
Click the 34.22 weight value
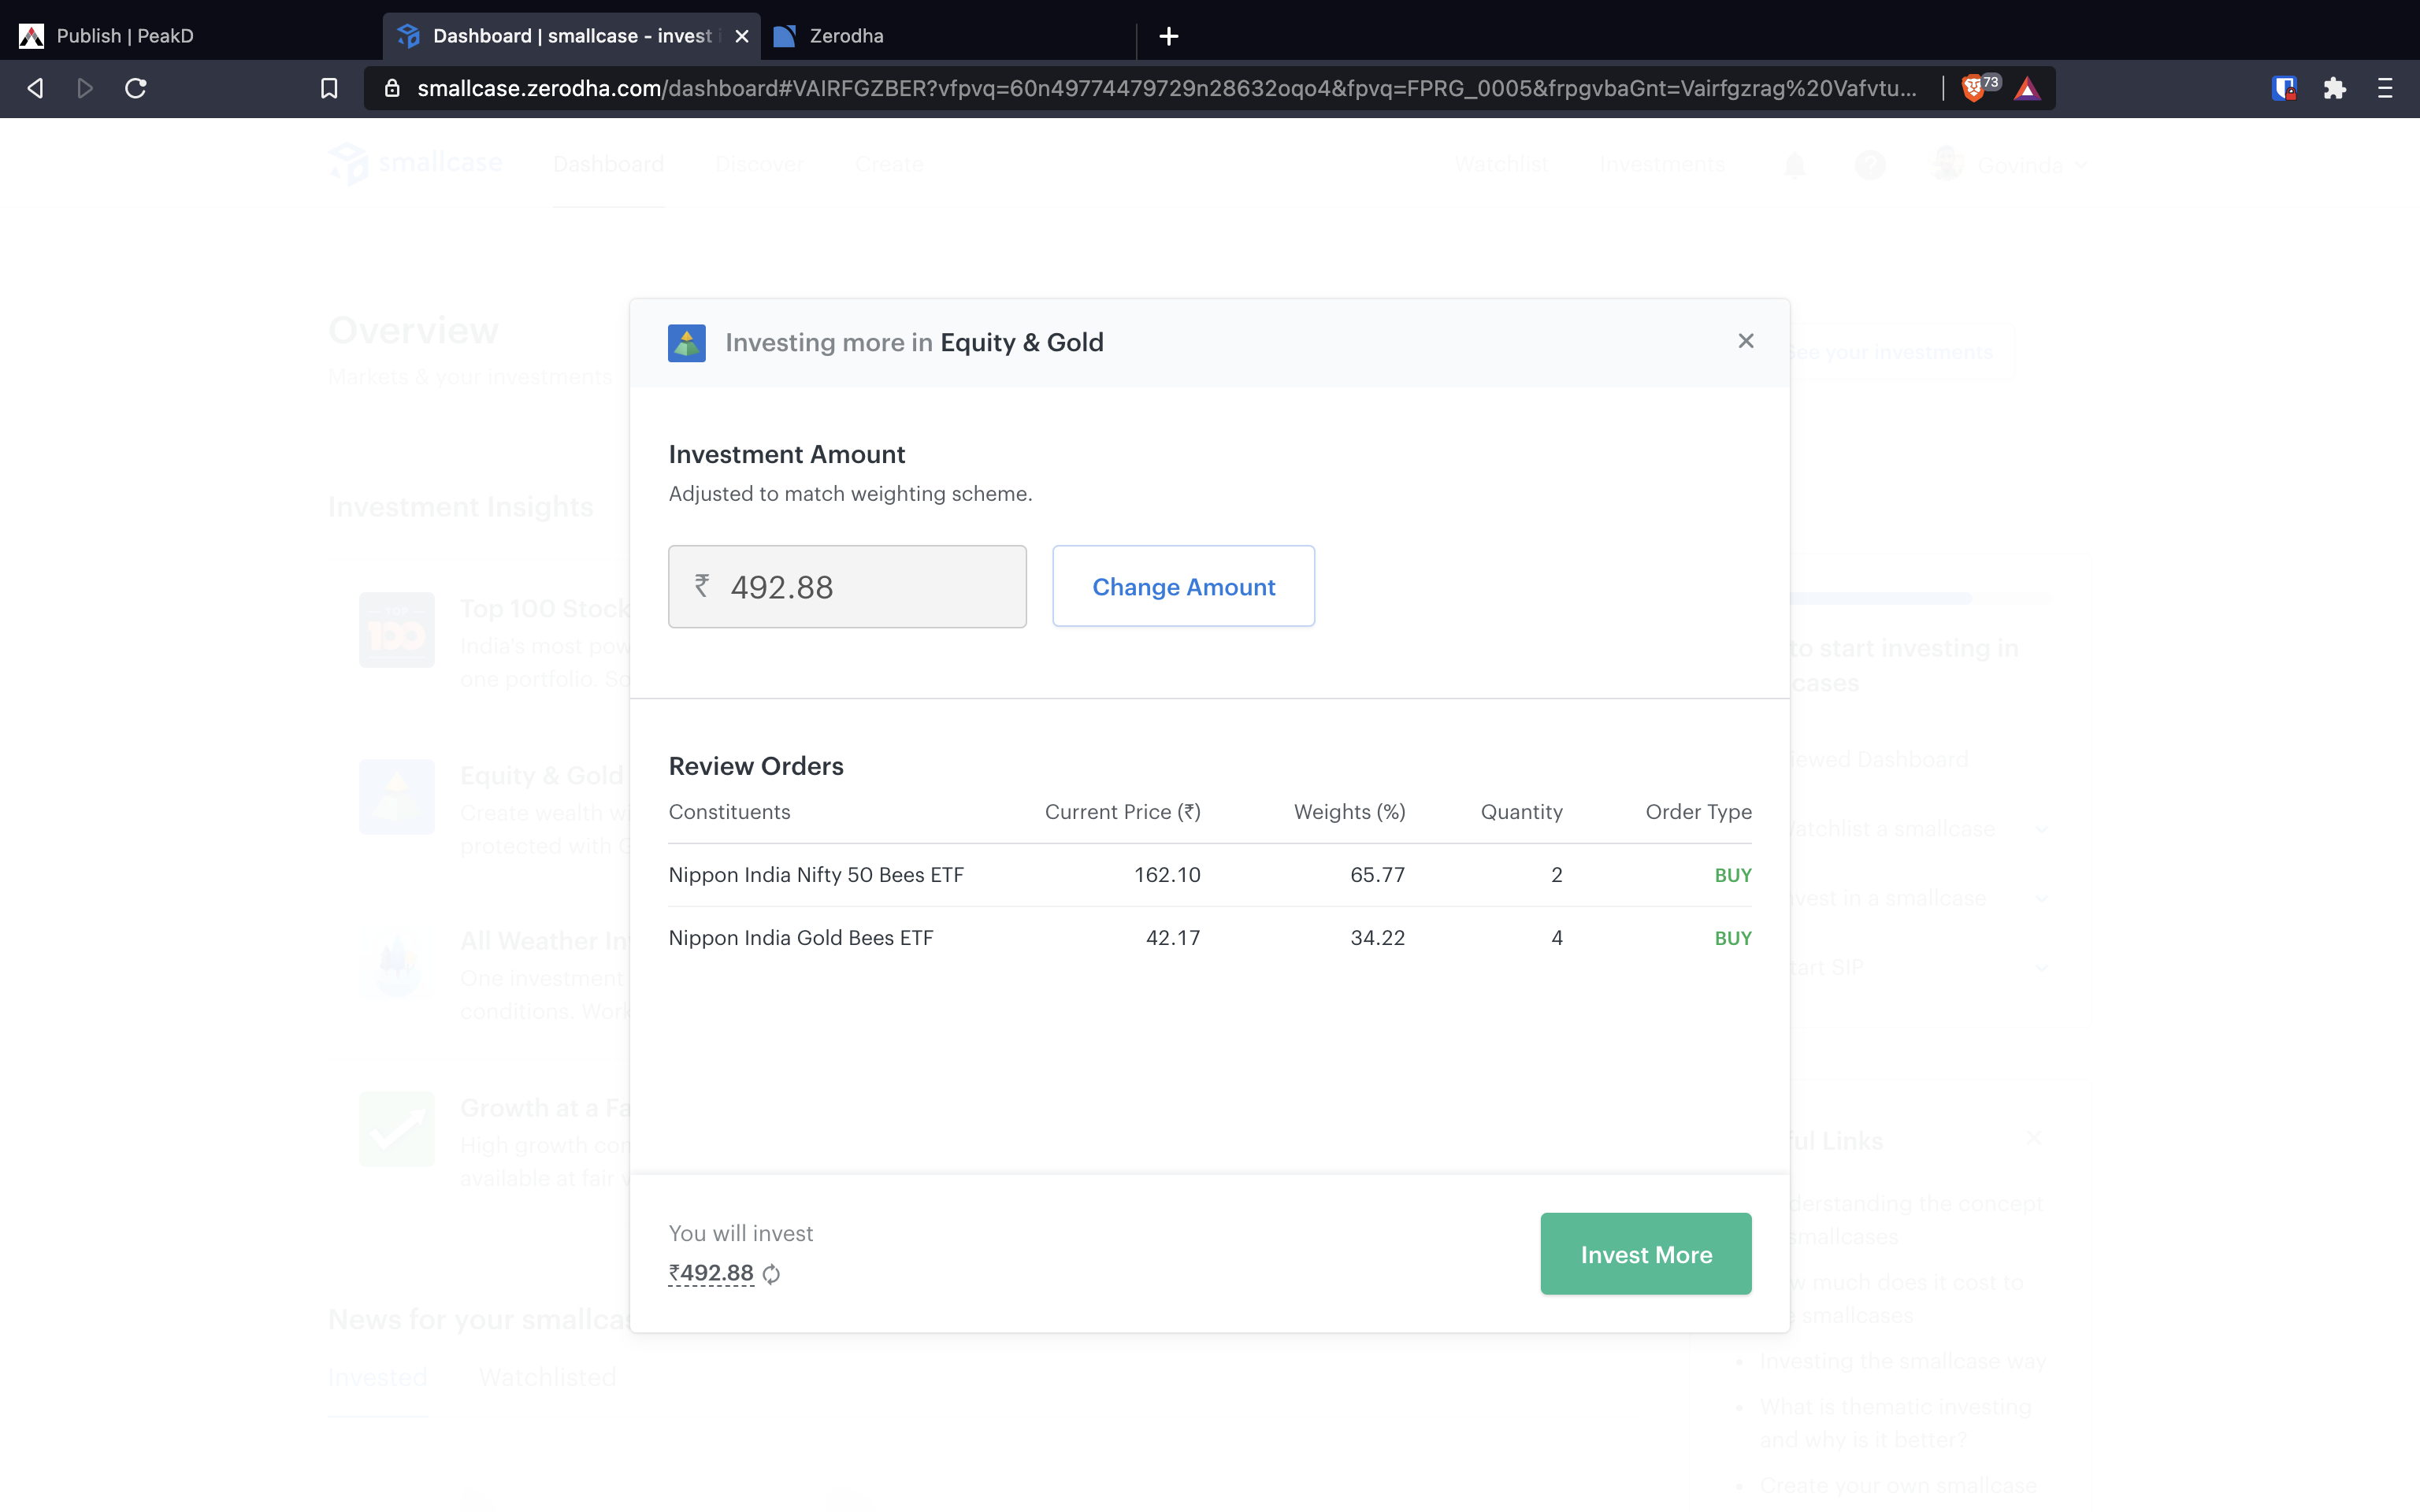(x=1377, y=938)
